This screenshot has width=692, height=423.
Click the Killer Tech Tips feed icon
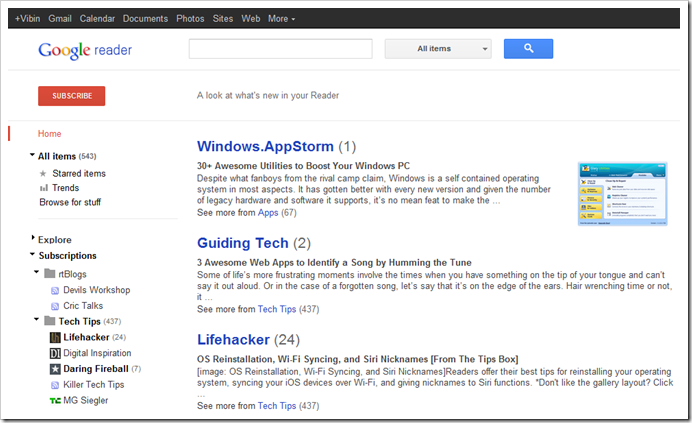pyautogui.click(x=55, y=385)
